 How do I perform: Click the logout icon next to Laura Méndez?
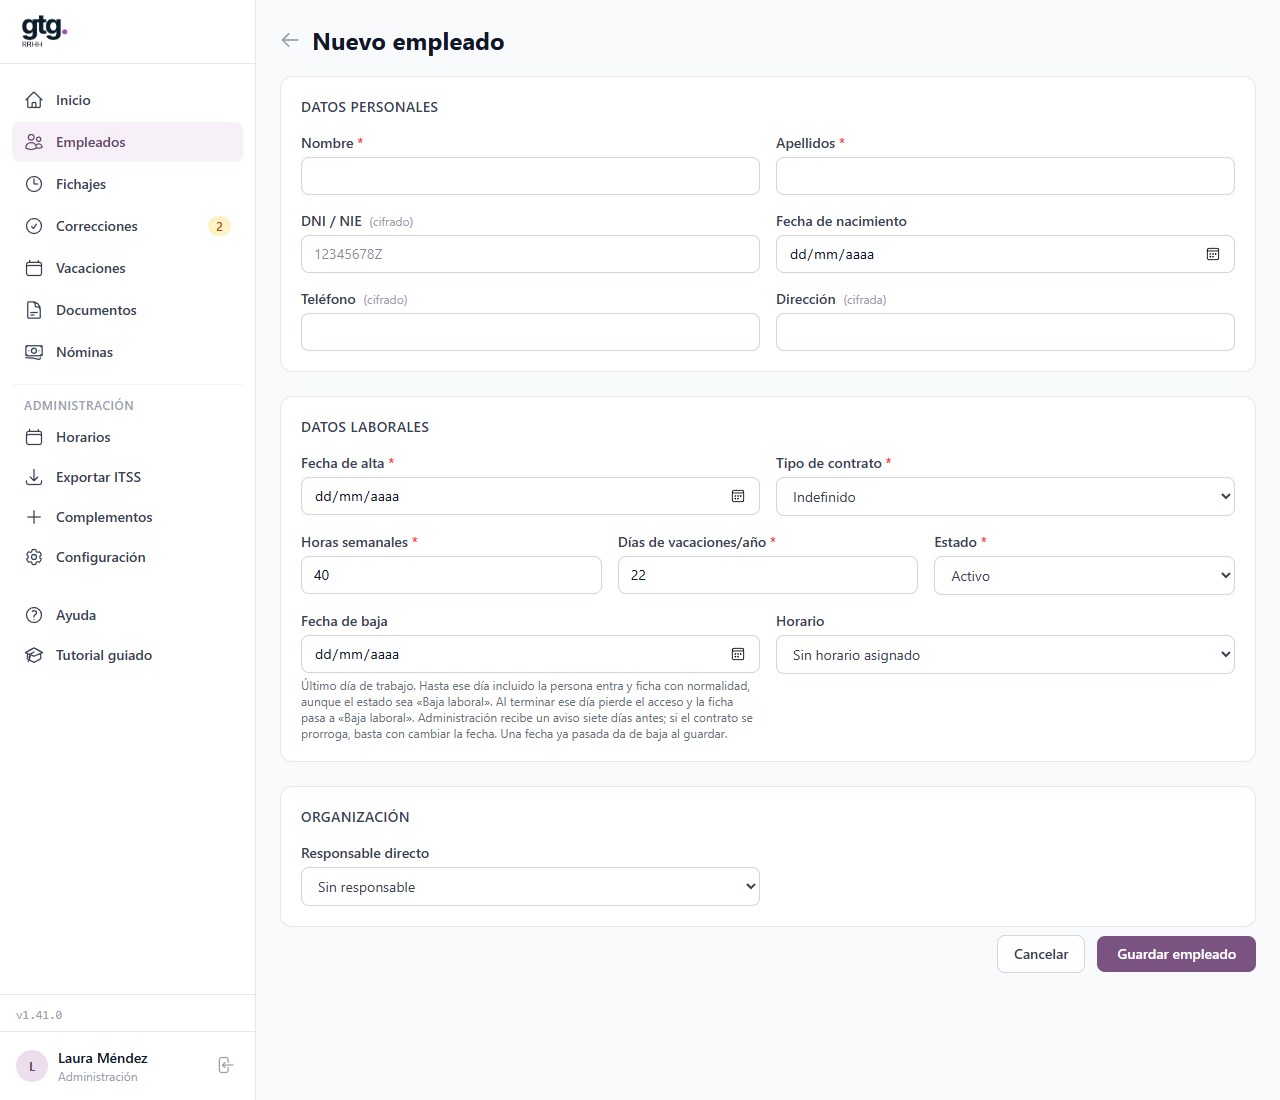[x=226, y=1065]
